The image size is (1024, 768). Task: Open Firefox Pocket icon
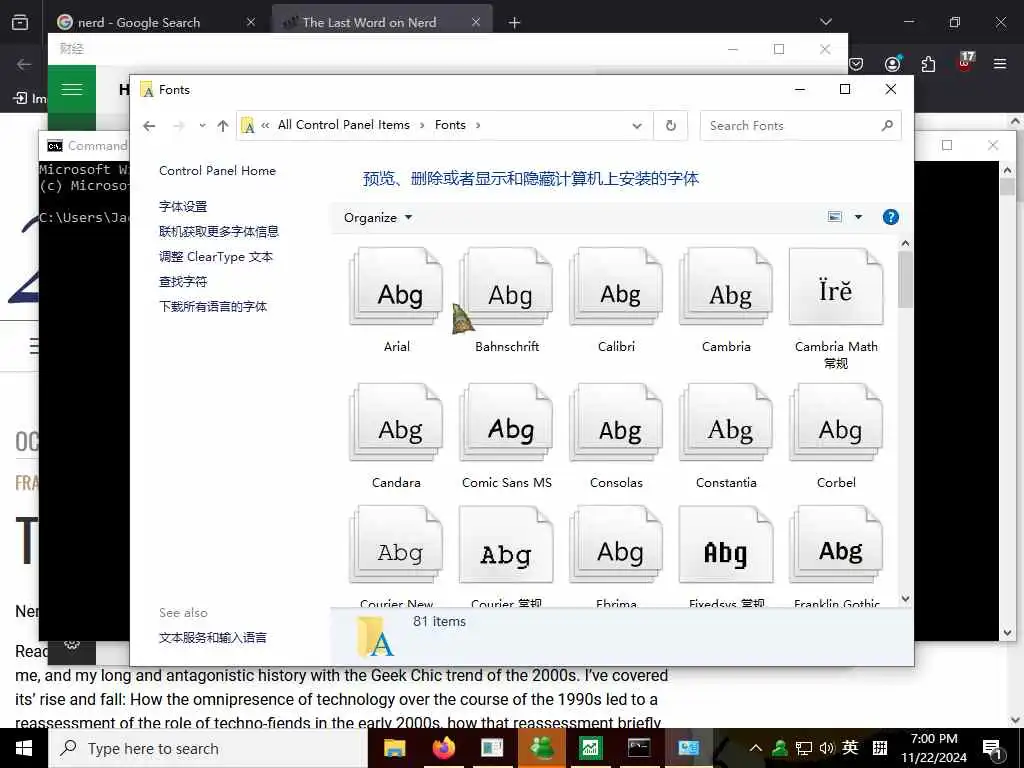(856, 64)
